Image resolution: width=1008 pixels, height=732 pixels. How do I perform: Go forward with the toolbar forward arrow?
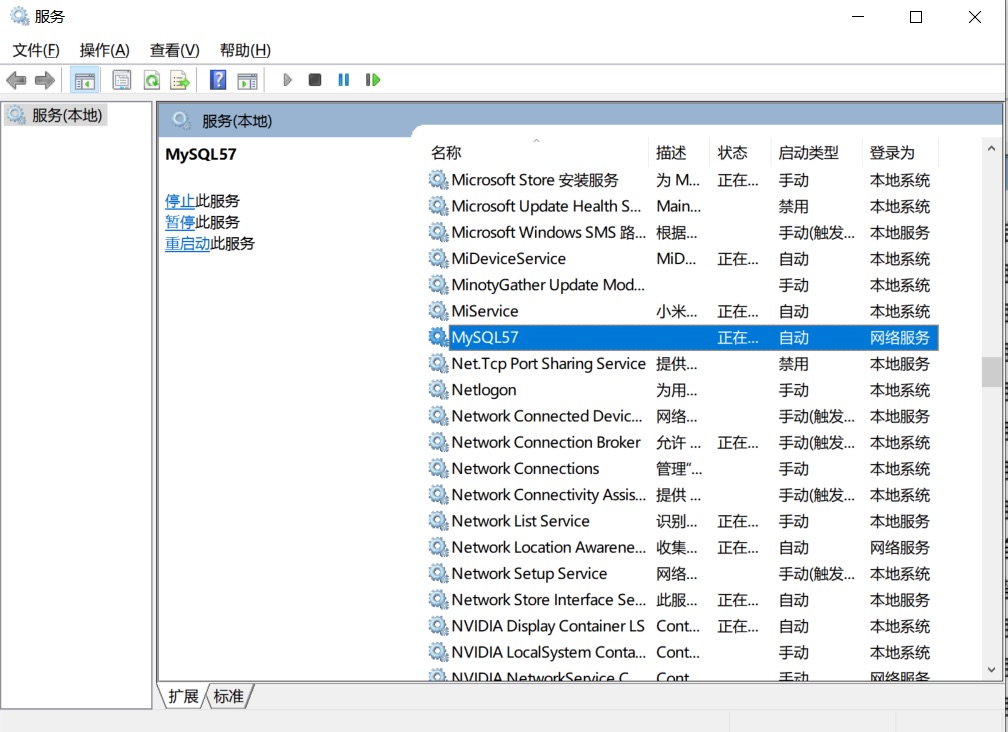coord(44,80)
